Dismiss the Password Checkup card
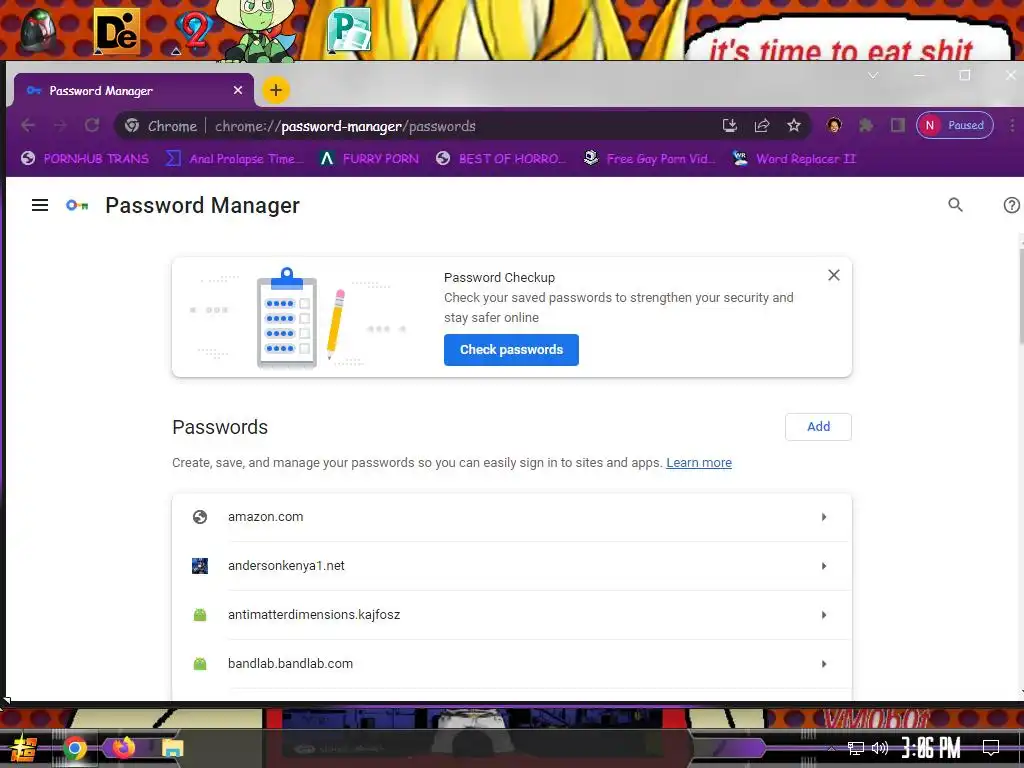The image size is (1024, 768). (833, 275)
